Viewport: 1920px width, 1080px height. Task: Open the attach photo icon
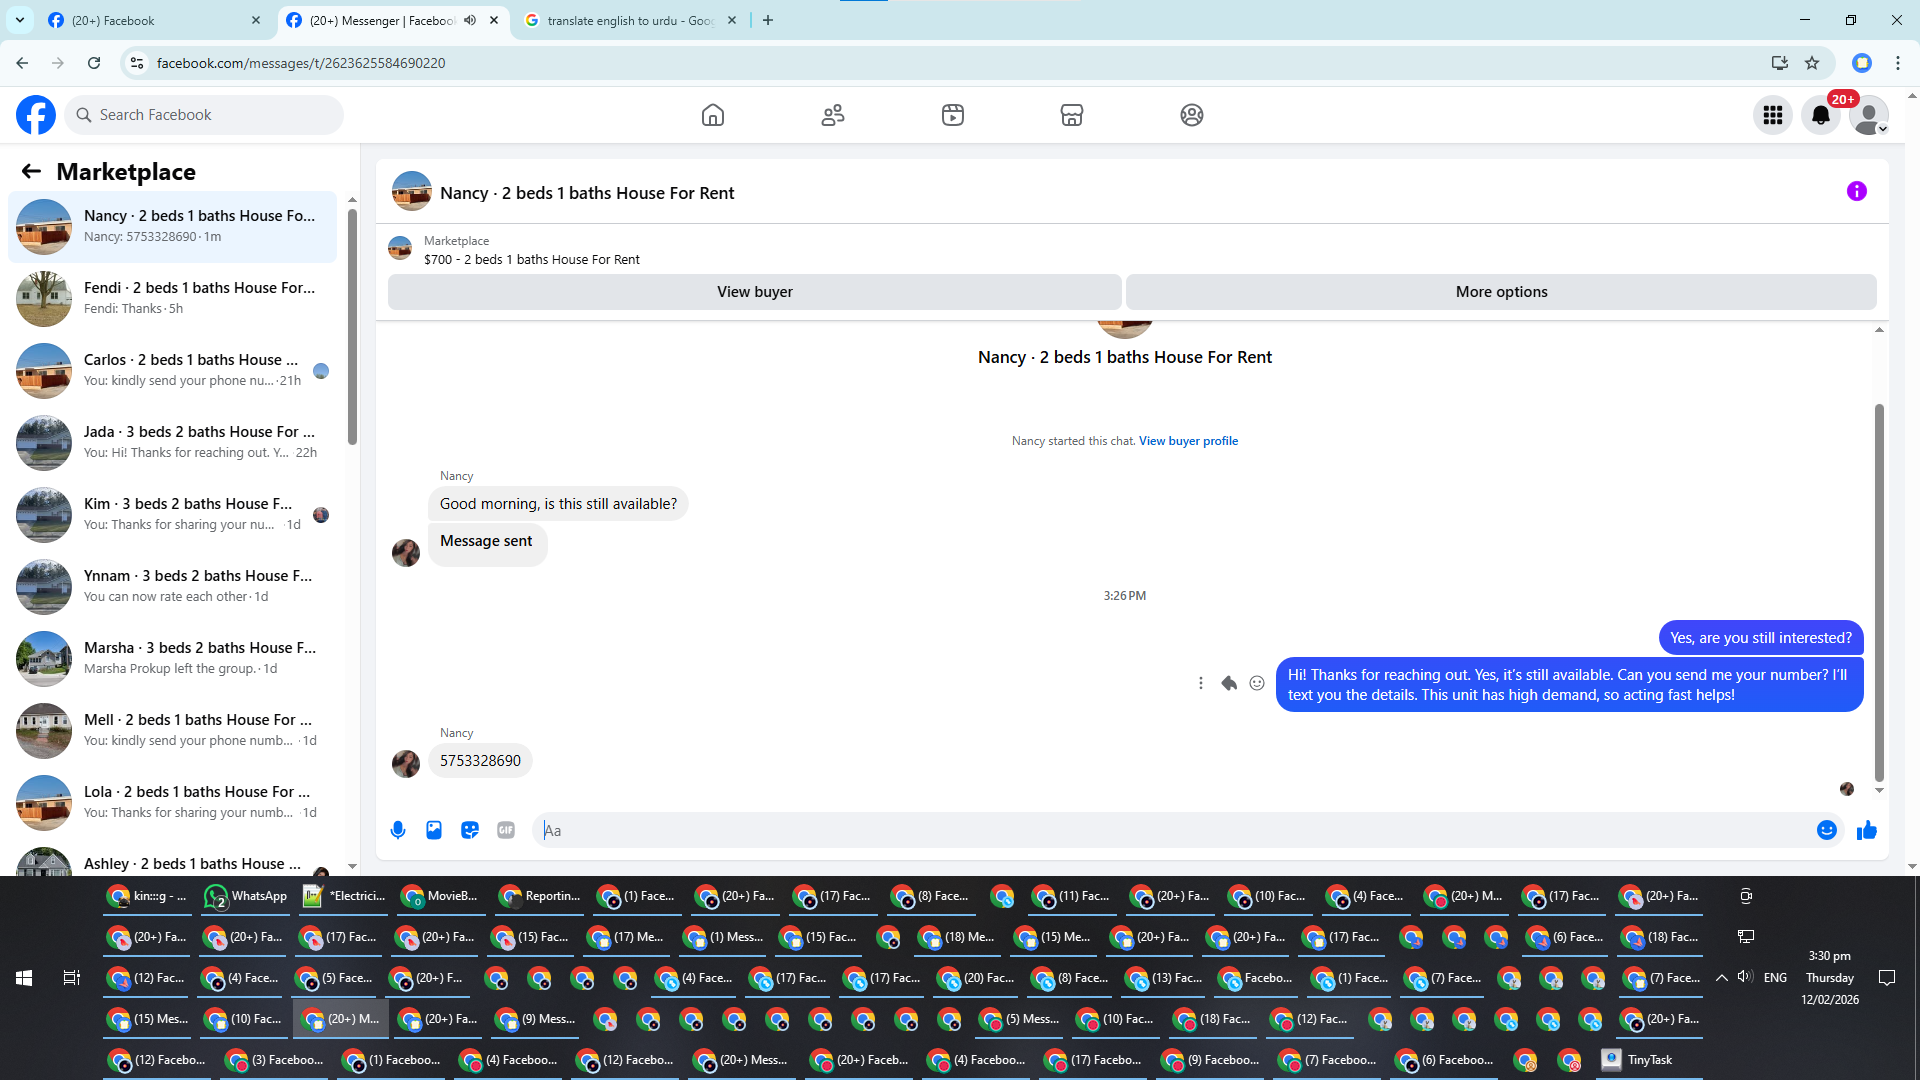(x=434, y=830)
